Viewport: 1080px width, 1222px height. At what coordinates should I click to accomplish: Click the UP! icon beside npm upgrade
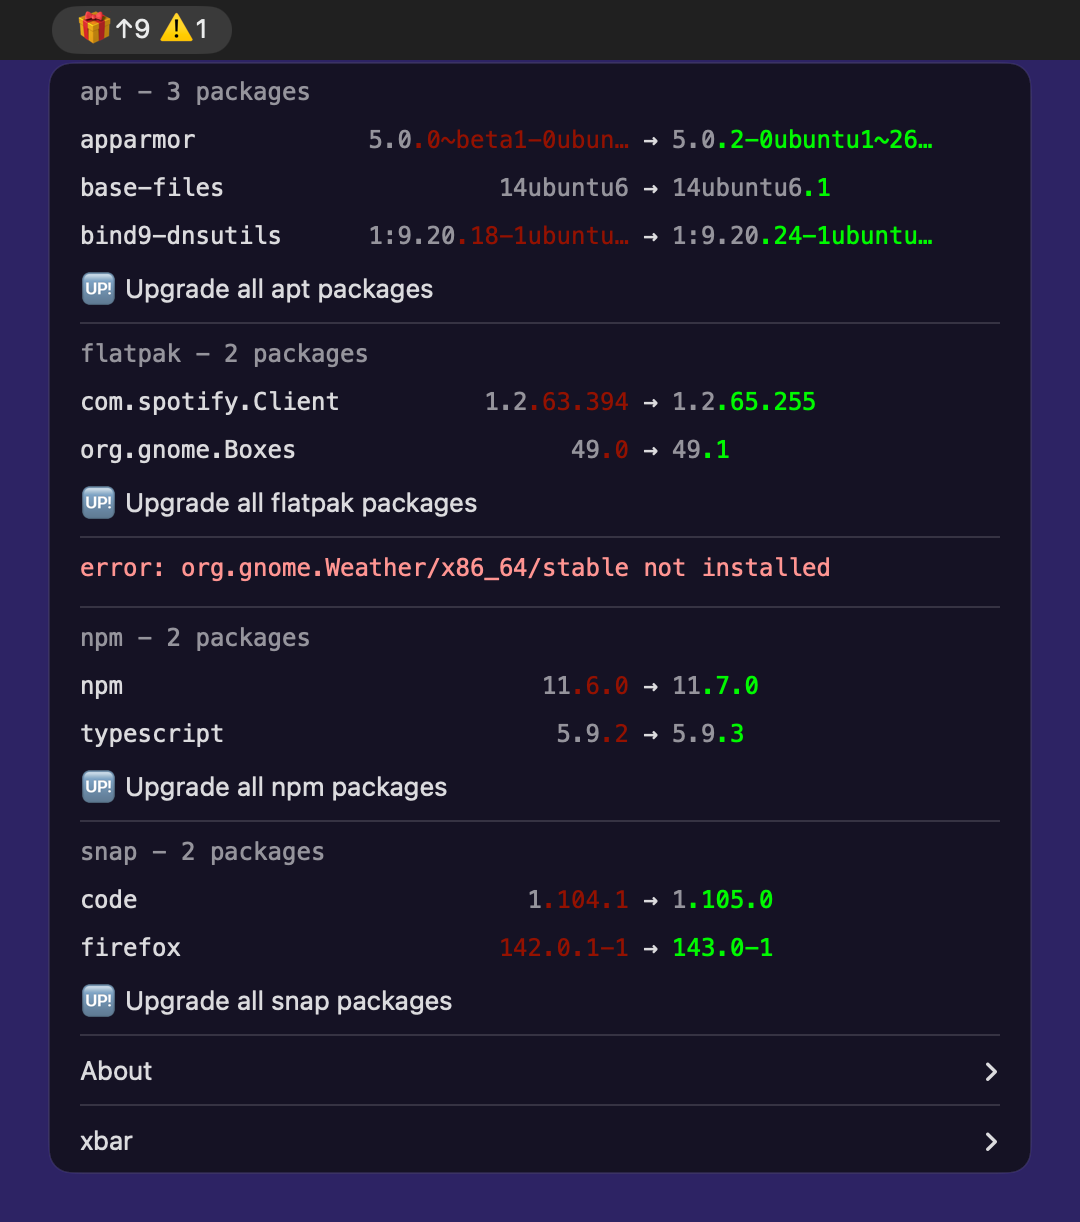(x=98, y=787)
